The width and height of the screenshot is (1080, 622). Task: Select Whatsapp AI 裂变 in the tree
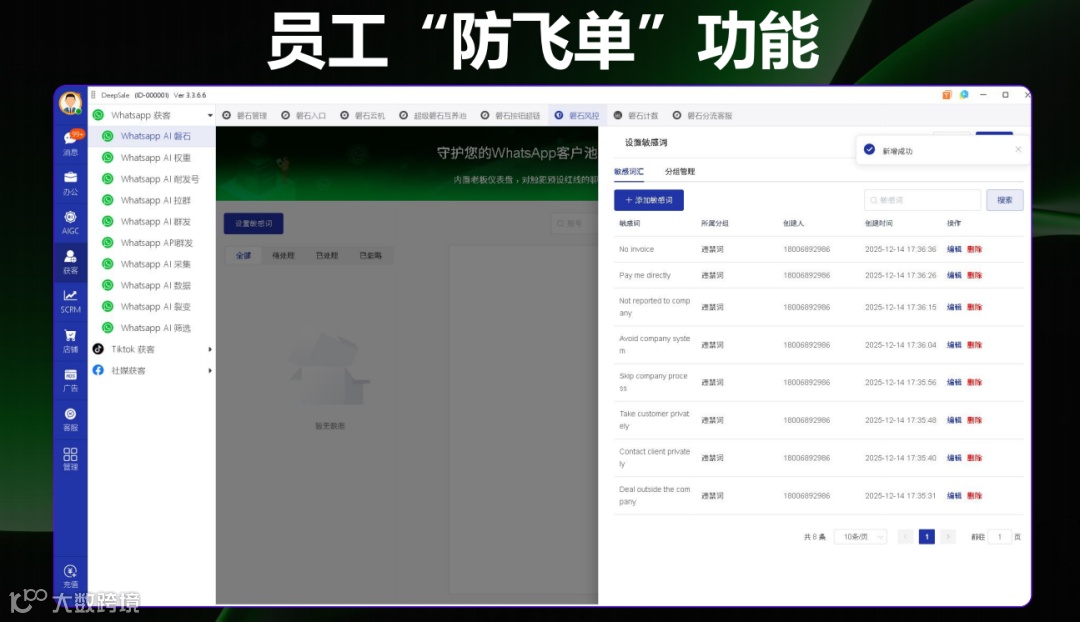click(152, 307)
